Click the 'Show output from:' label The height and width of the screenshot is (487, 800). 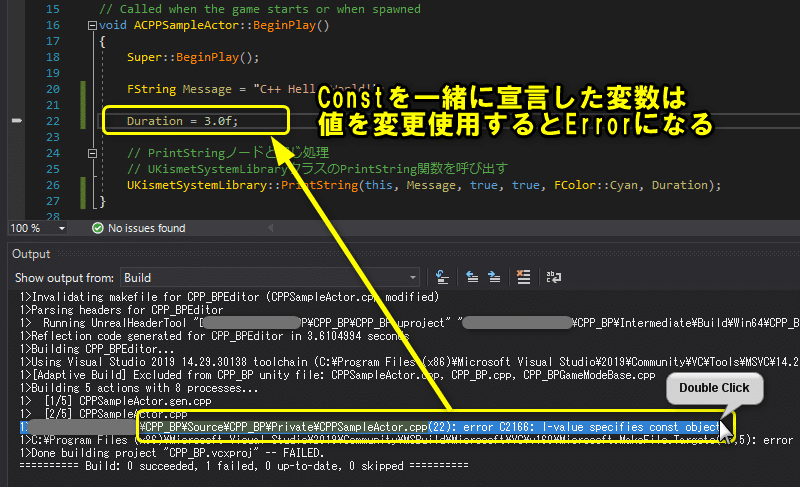[64, 278]
